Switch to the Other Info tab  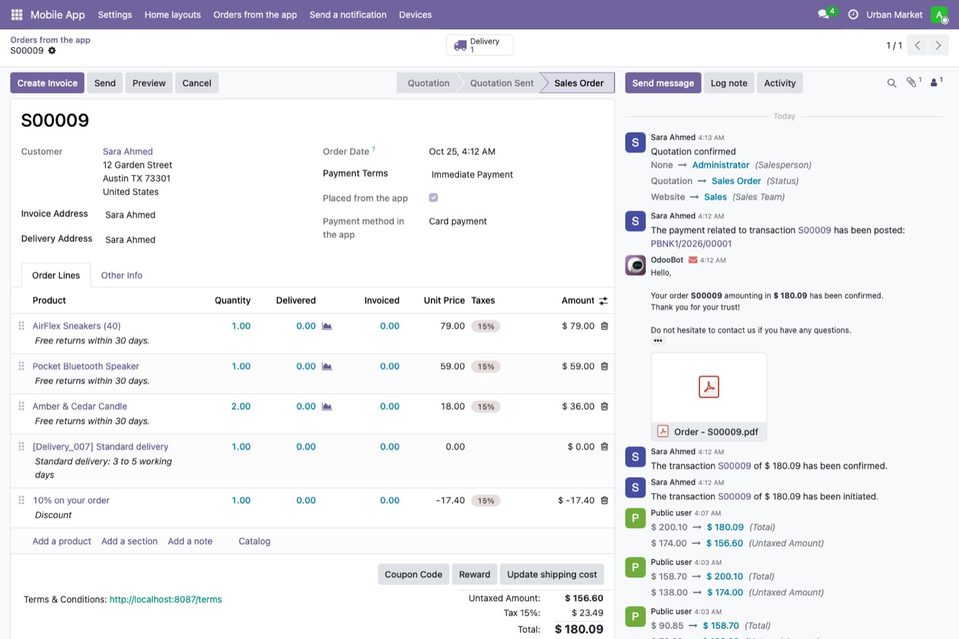(x=122, y=275)
